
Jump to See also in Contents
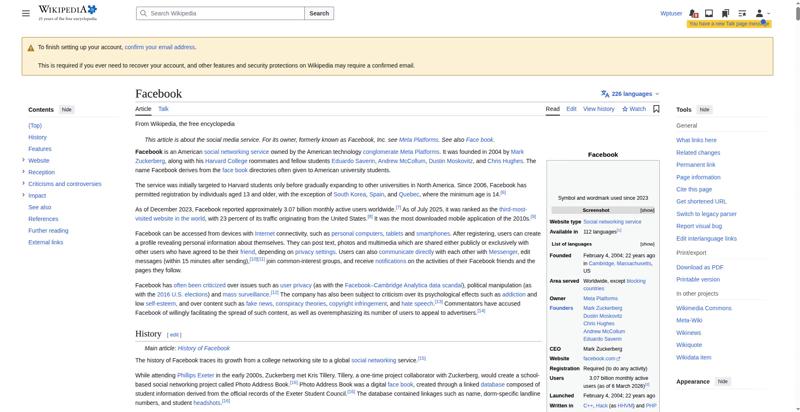click(x=40, y=207)
